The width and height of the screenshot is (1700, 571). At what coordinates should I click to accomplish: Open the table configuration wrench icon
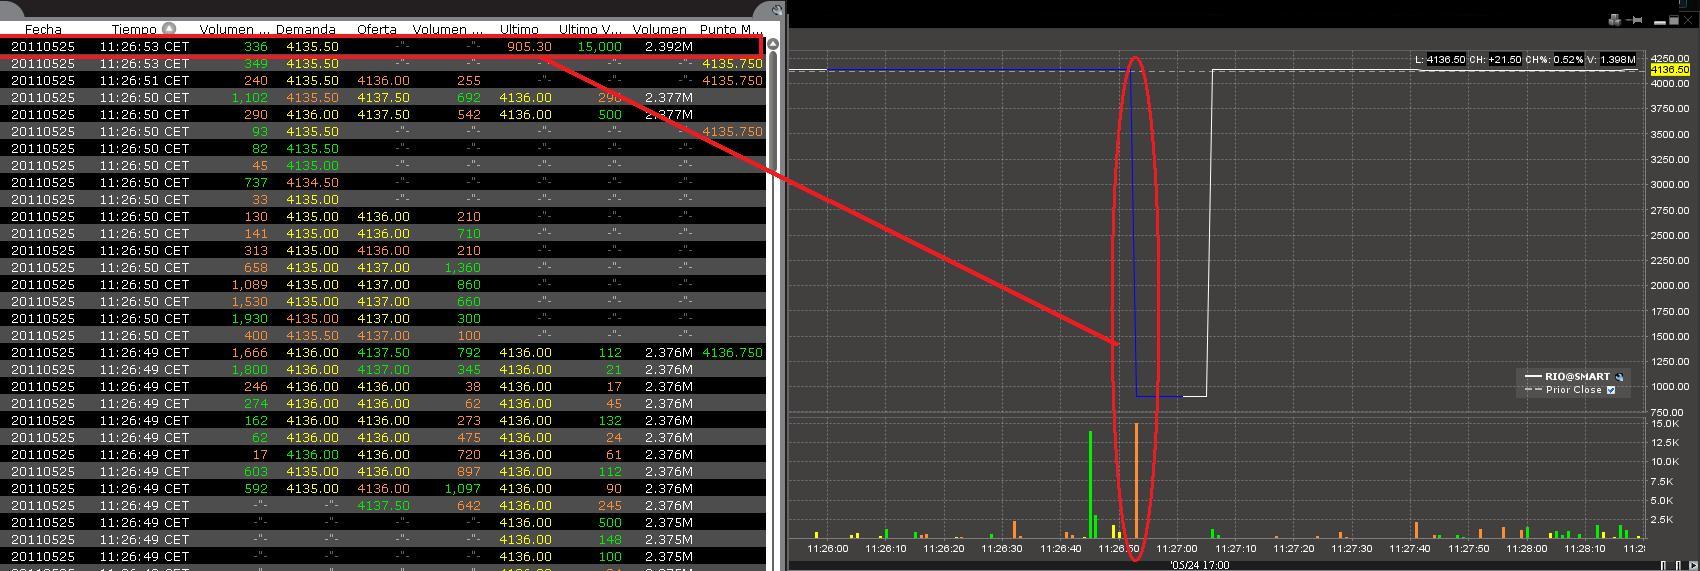777,11
